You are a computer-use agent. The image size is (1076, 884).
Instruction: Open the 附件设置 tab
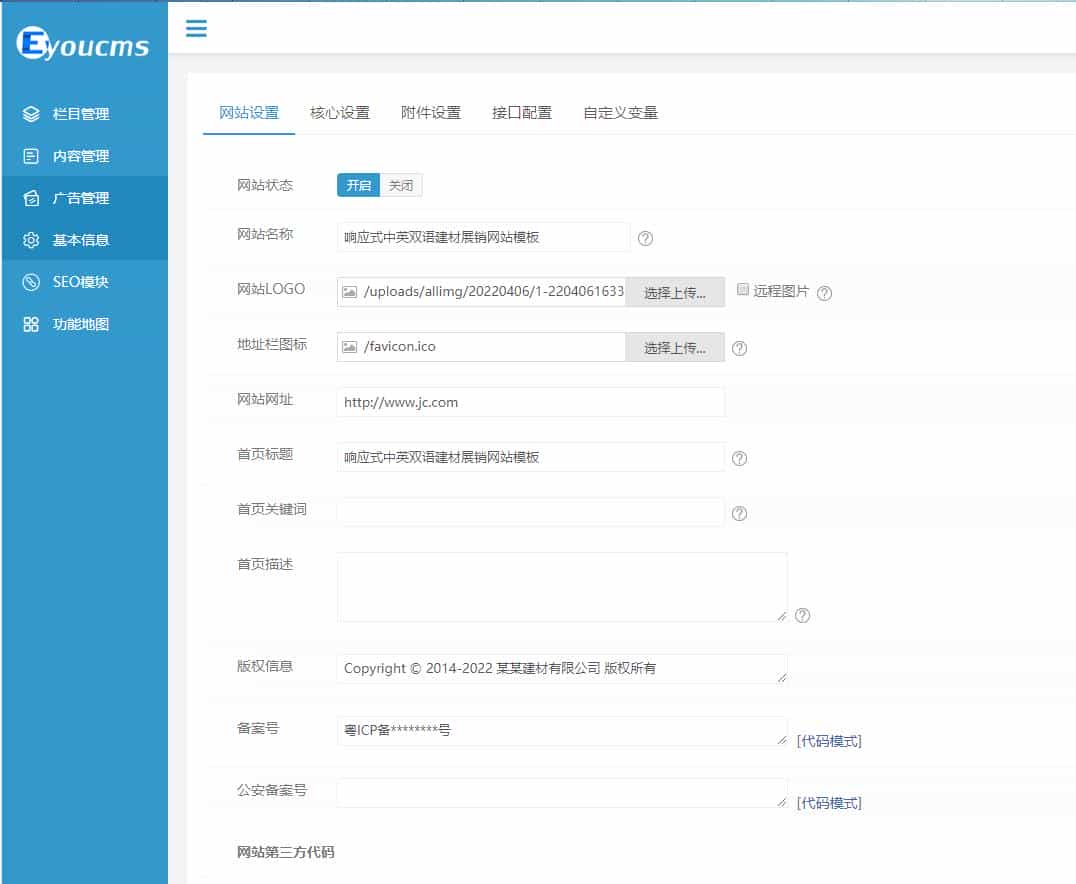pos(432,113)
